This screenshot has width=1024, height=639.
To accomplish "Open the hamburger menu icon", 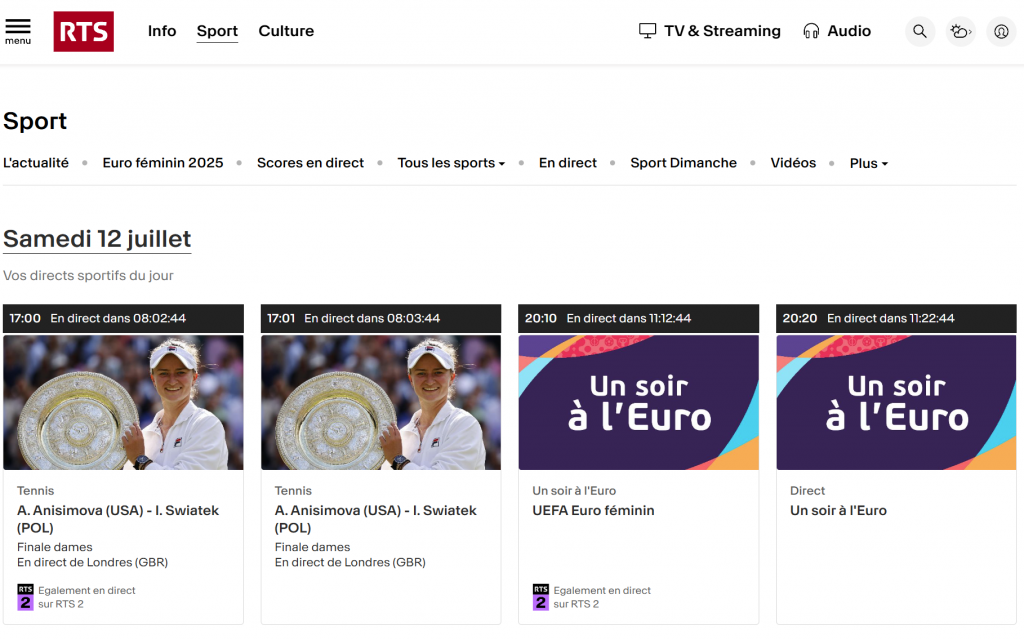I will (x=18, y=31).
